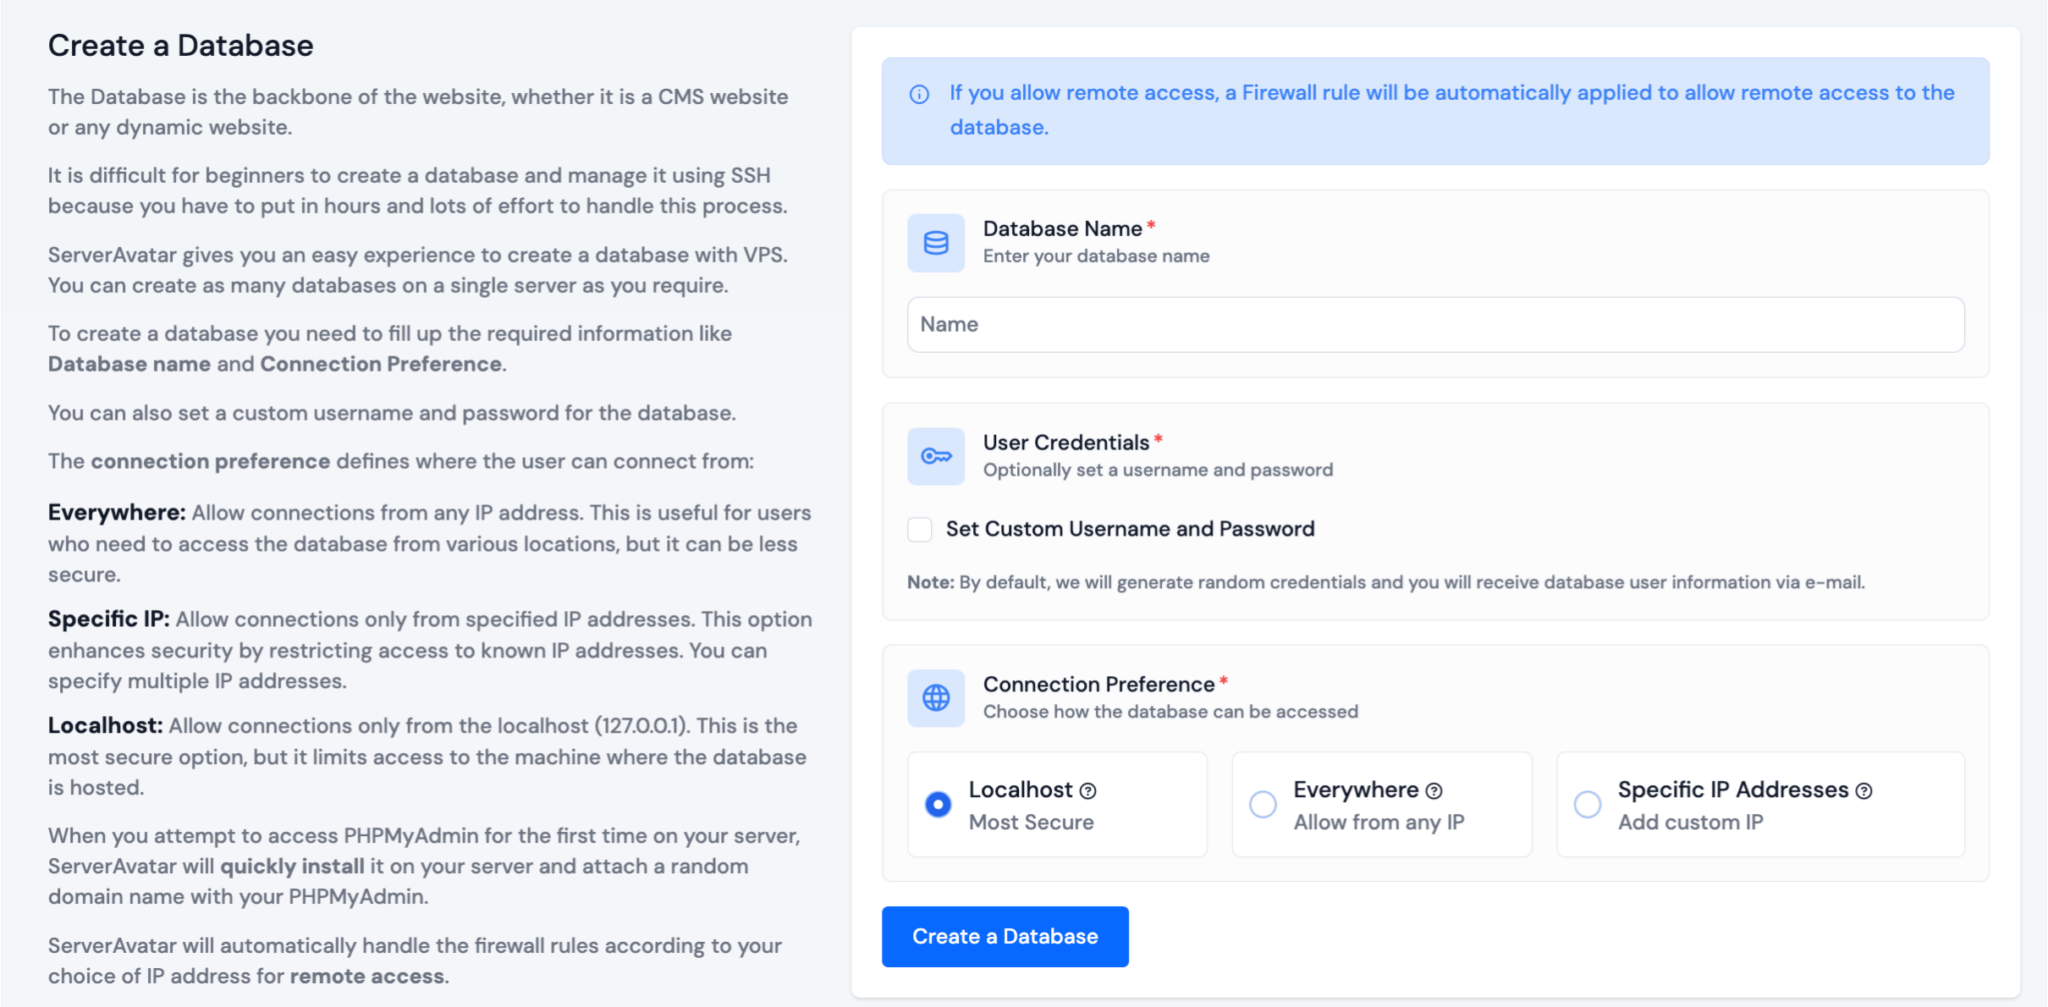Enable Set Custom Username and Password

pyautogui.click(x=919, y=529)
